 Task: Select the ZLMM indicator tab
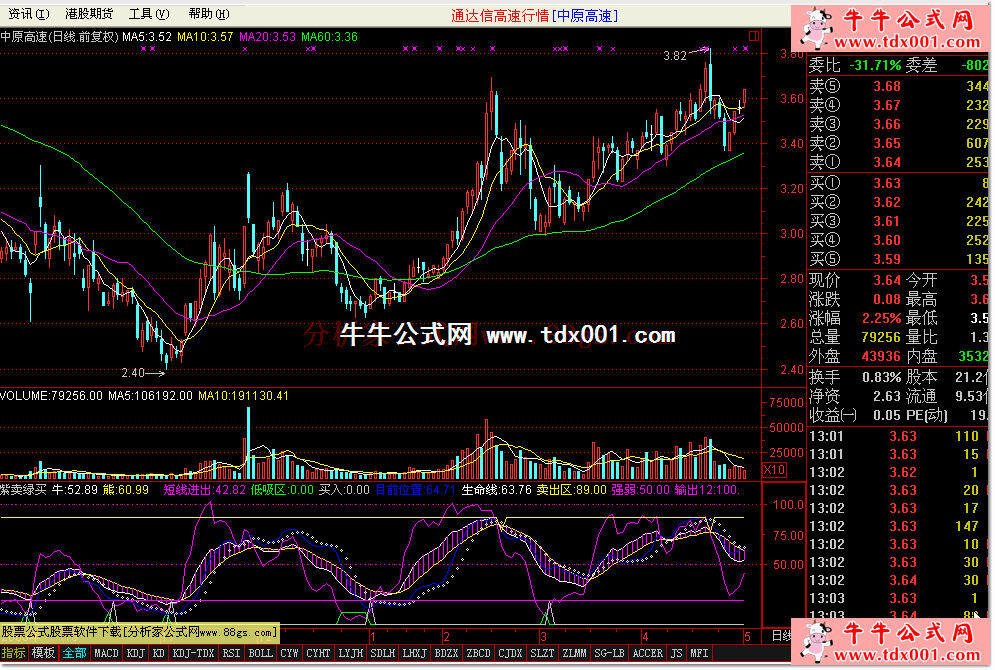[574, 653]
